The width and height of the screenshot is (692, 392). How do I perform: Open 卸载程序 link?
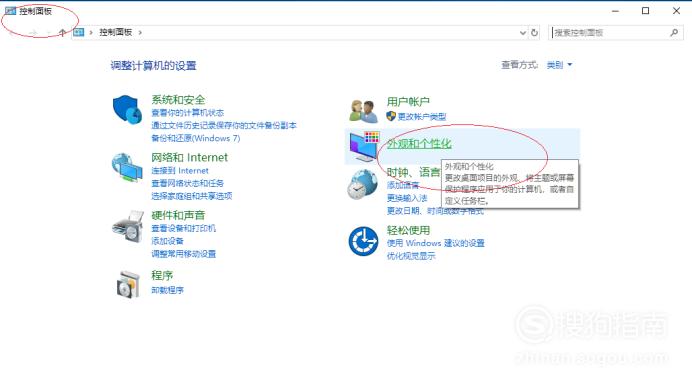167,290
